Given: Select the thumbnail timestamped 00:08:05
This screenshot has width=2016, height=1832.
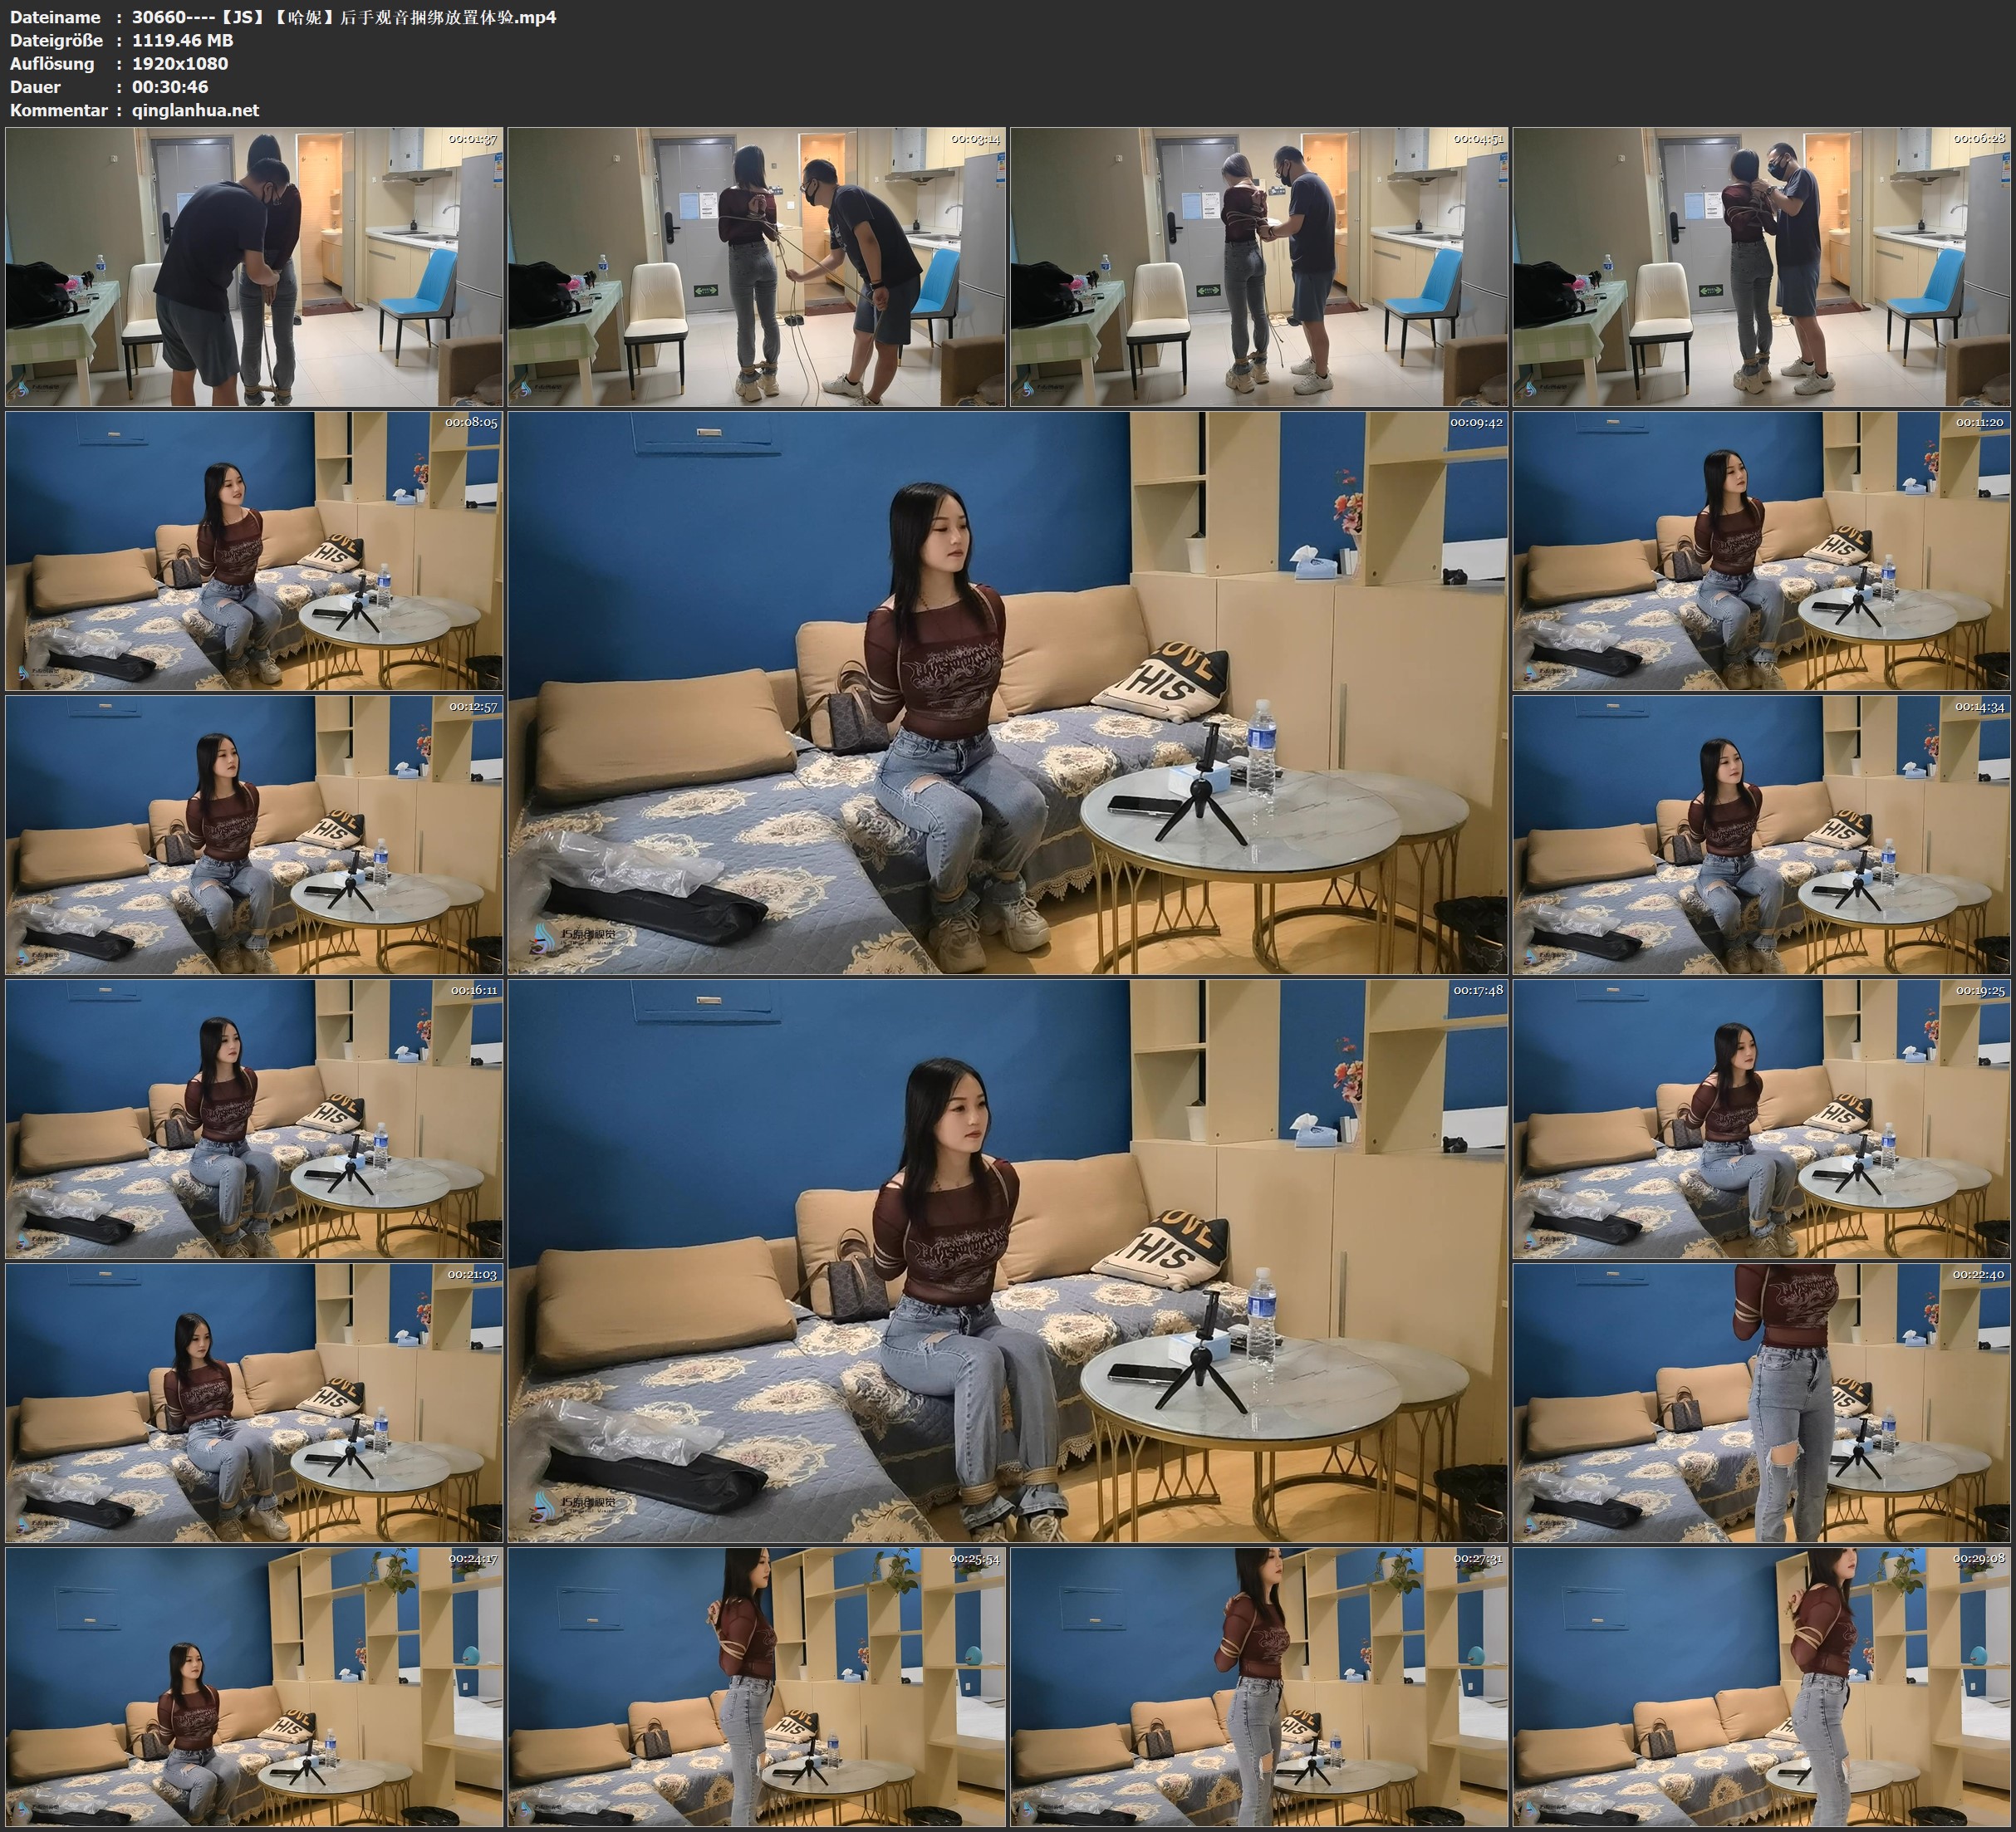Looking at the screenshot, I should pos(254,551).
